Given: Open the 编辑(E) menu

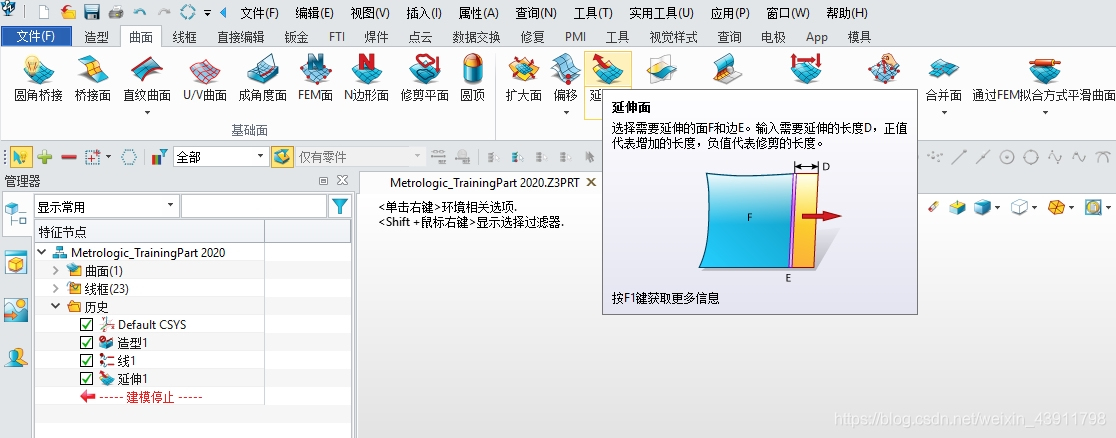Looking at the screenshot, I should (314, 13).
